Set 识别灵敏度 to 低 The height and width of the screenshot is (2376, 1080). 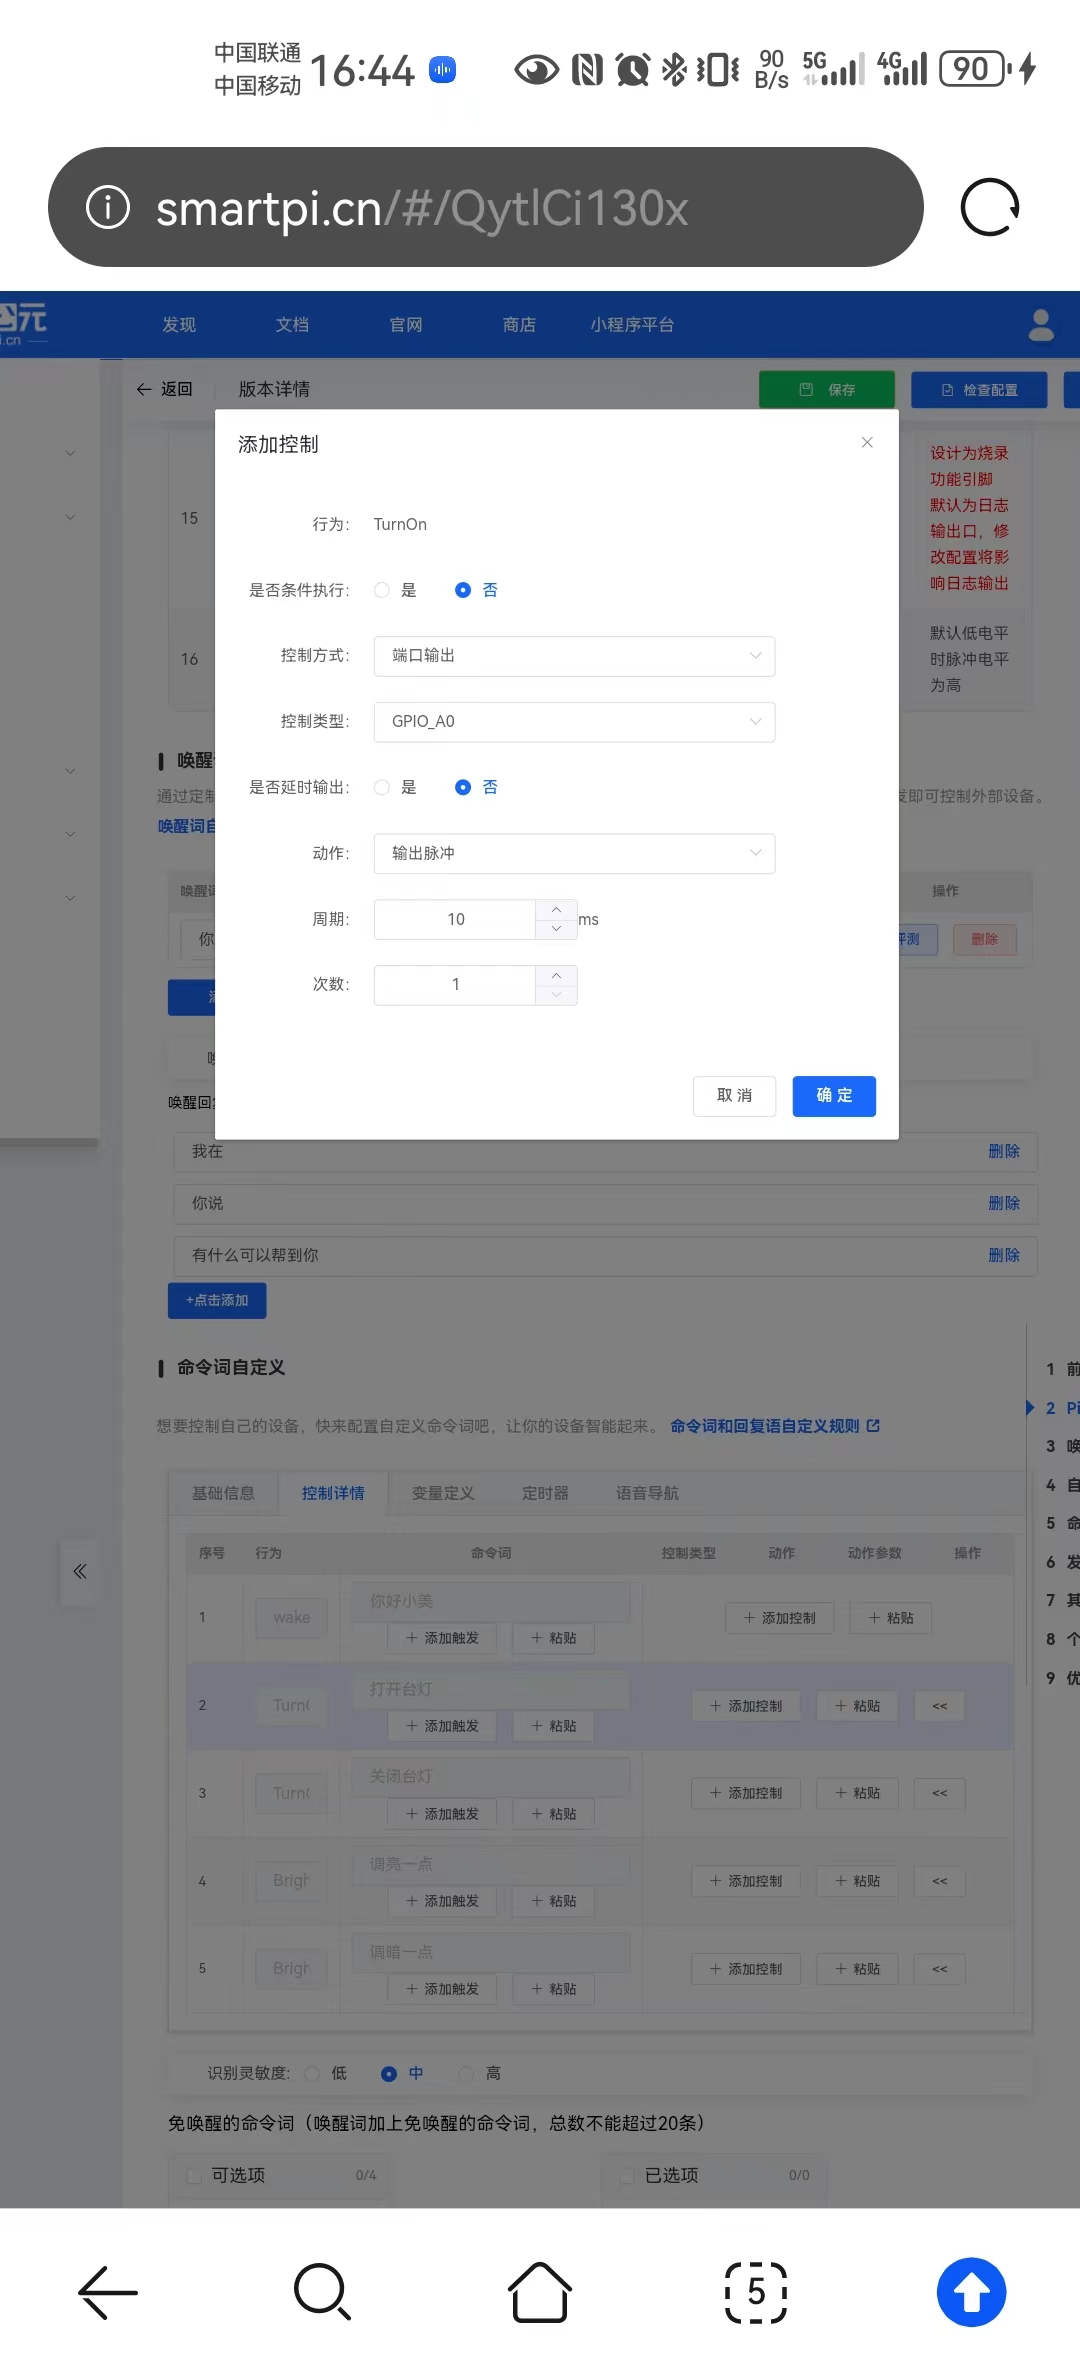[312, 2073]
